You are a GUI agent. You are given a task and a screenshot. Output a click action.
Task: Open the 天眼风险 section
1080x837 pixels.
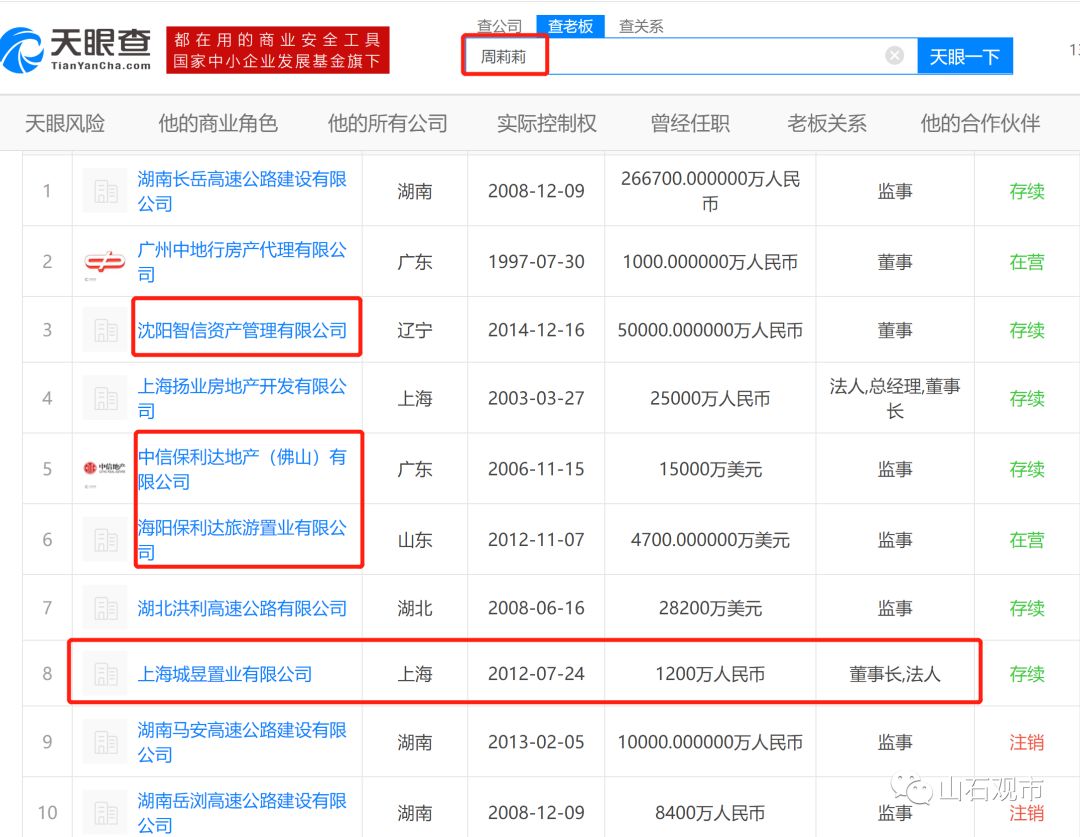[x=65, y=123]
